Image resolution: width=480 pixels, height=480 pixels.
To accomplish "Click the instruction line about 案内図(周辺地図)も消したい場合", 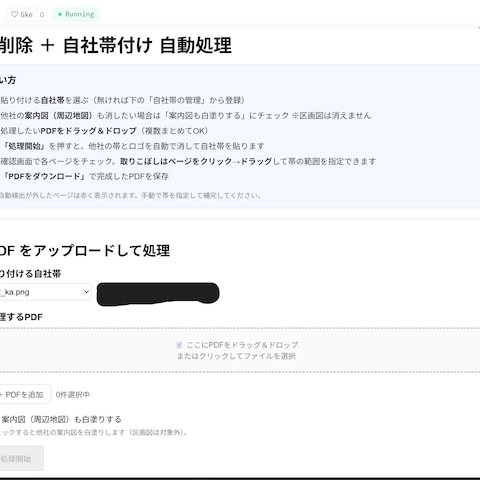I will [186, 116].
